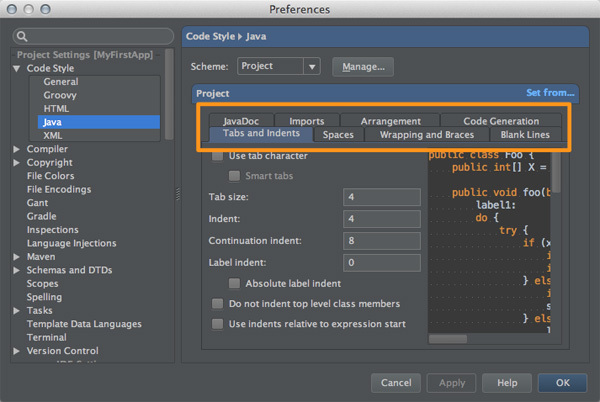Click the code preview horizontal scrollbar
This screenshot has height=402, width=600.
(x=448, y=339)
